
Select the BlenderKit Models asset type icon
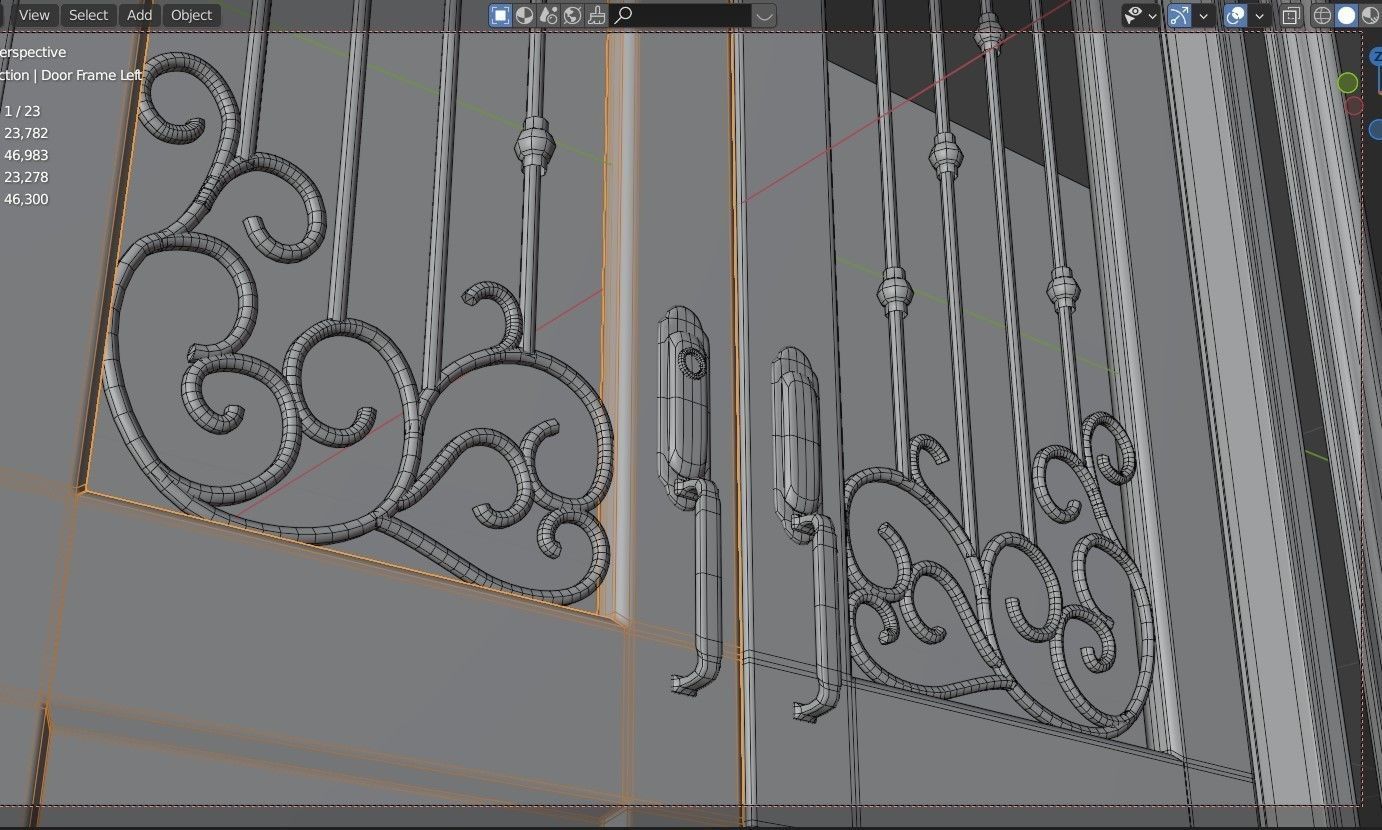tap(500, 15)
